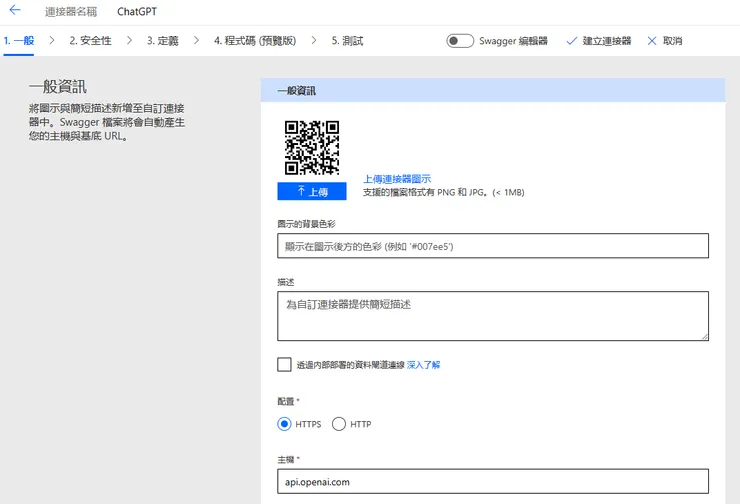Click the chevron after 2. 安全性
Viewport: 740px width, 504px height.
click(x=129, y=41)
